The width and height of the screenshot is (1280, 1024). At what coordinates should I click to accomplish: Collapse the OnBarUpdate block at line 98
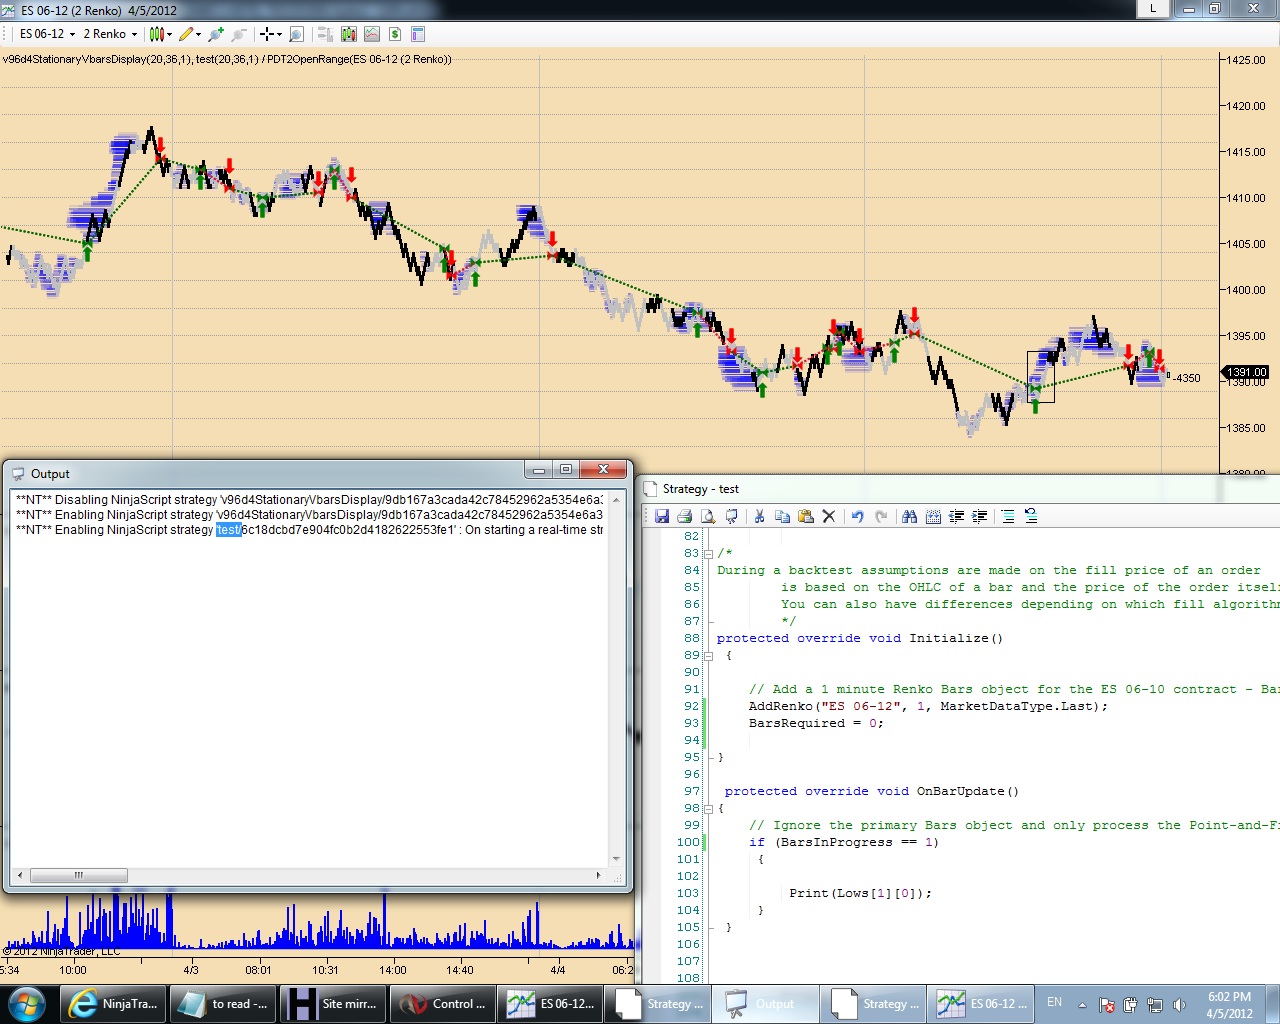[x=708, y=808]
